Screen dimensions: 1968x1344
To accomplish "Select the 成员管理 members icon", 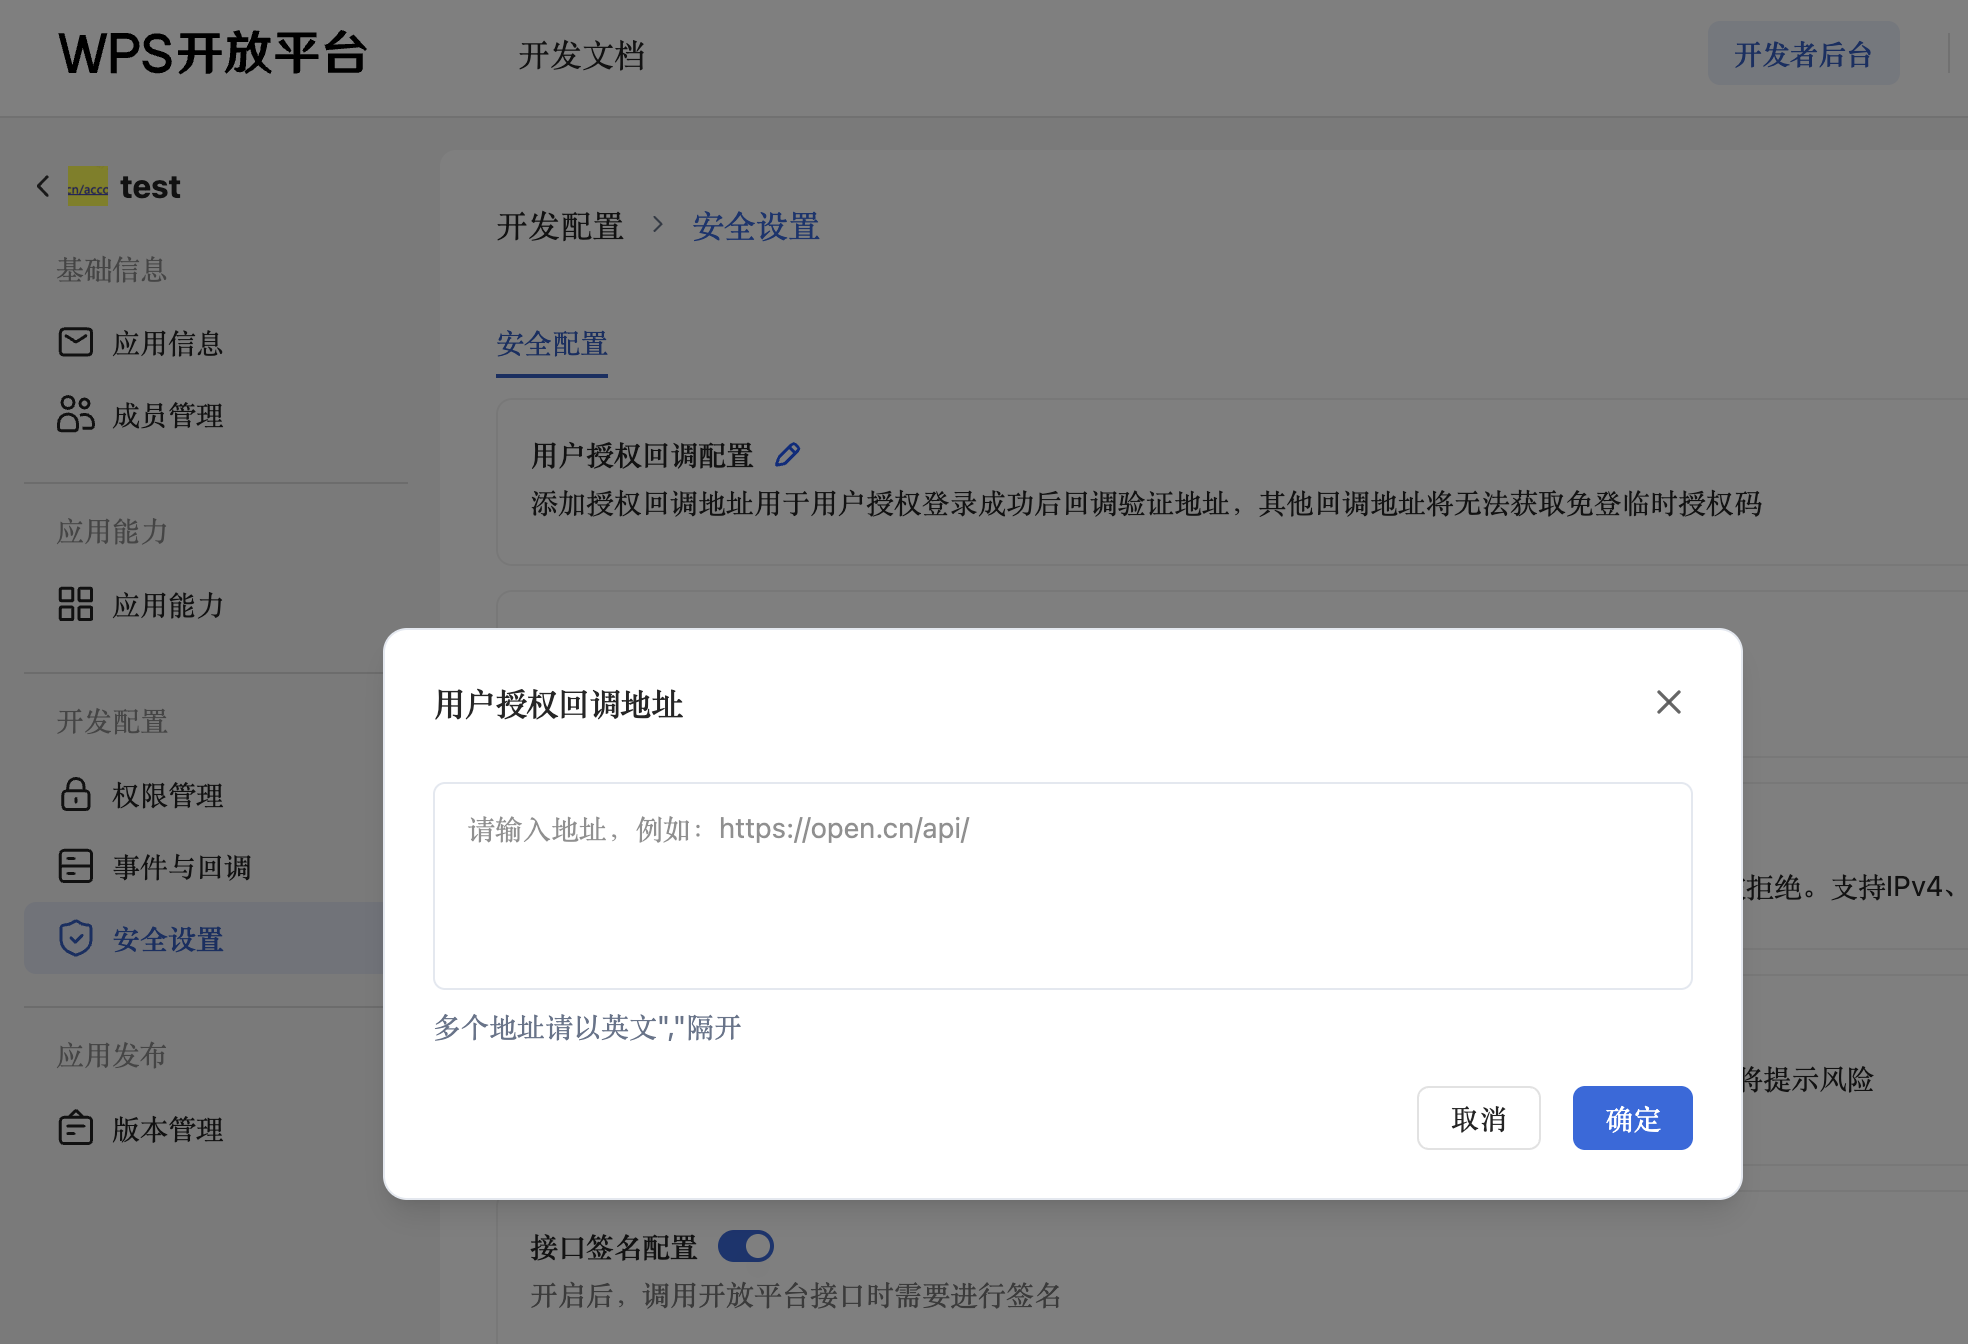I will (x=74, y=415).
